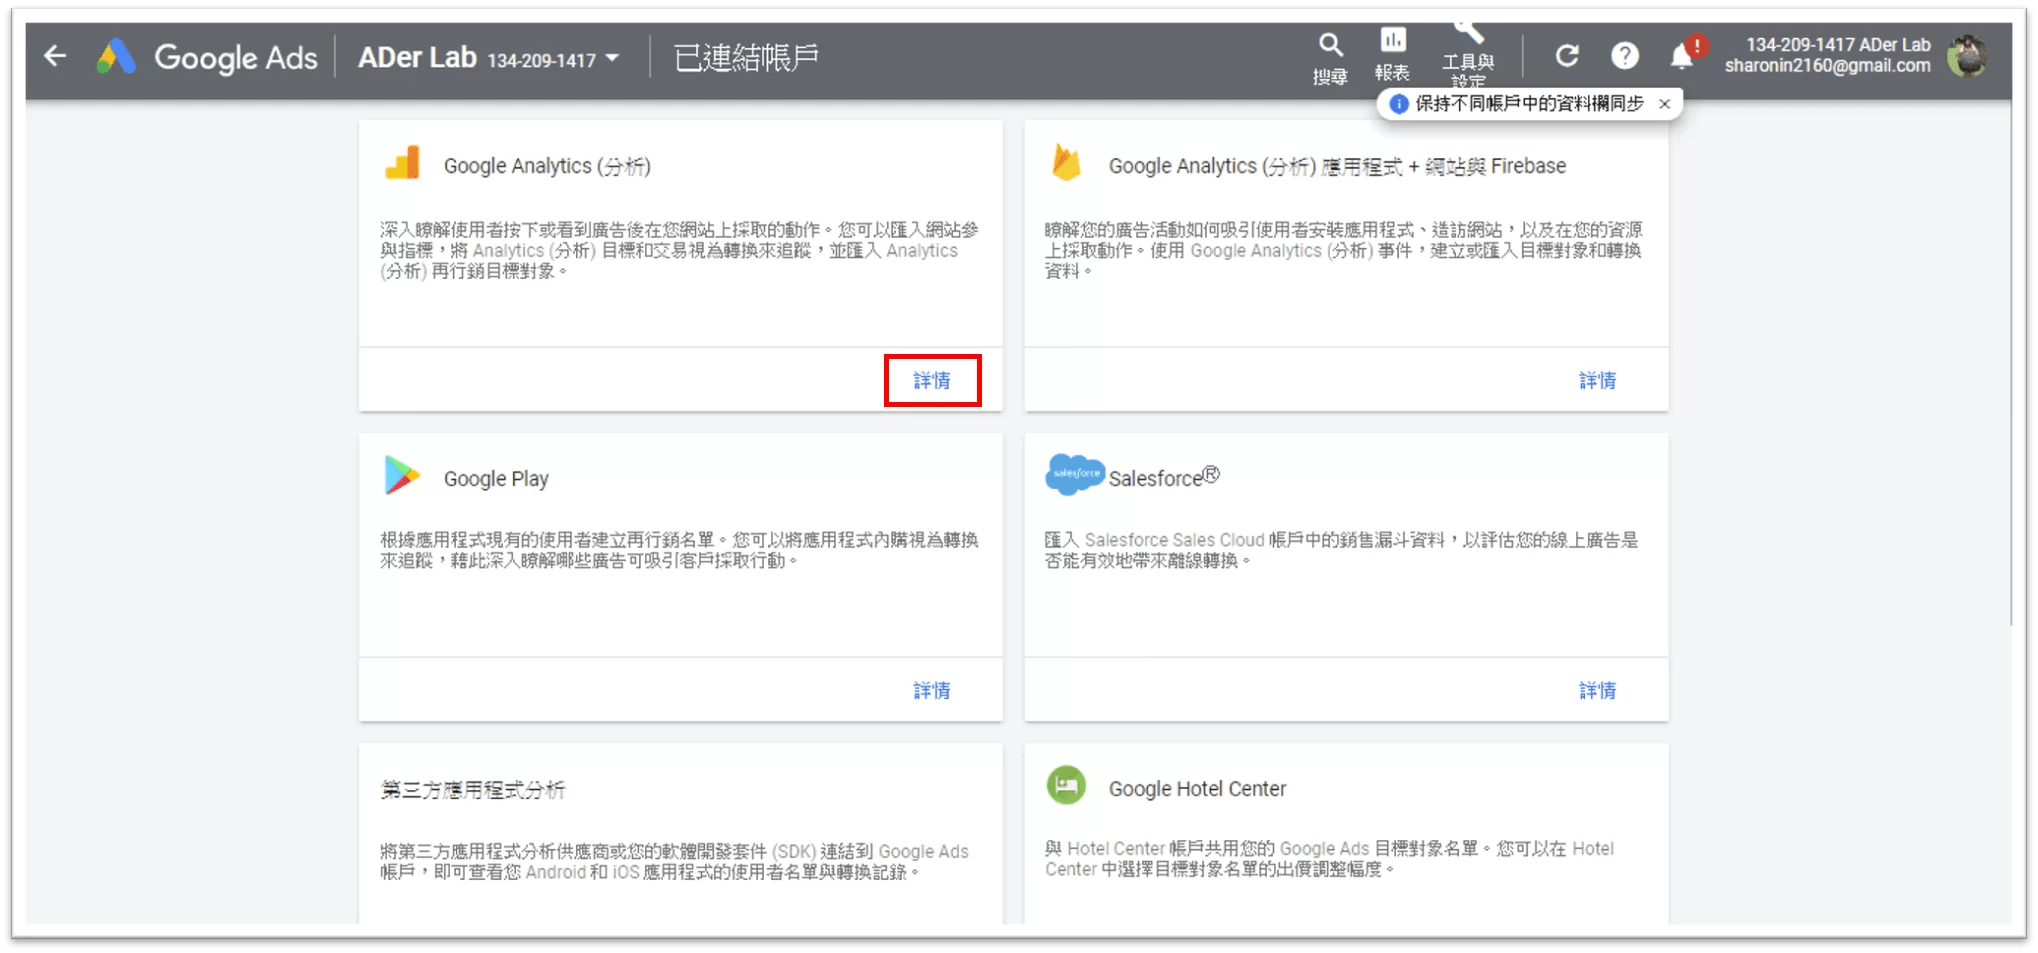Open the help question mark icon
Image resolution: width=2038 pixels, height=953 pixels.
pos(1625,56)
